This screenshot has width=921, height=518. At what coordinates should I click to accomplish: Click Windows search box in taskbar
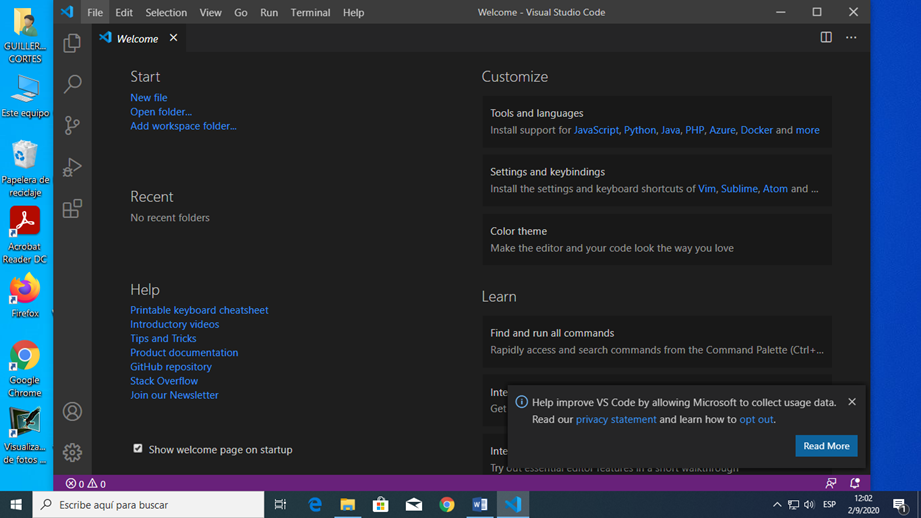point(148,504)
